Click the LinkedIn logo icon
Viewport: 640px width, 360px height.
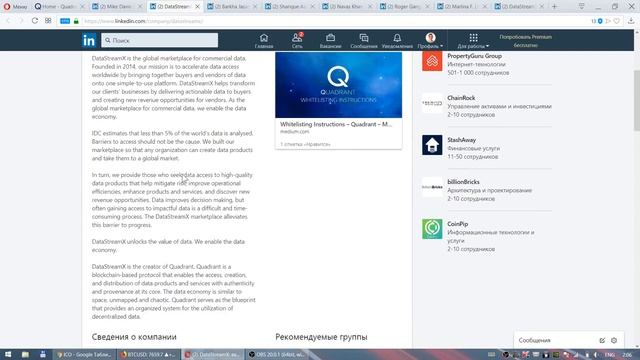pyautogui.click(x=89, y=40)
